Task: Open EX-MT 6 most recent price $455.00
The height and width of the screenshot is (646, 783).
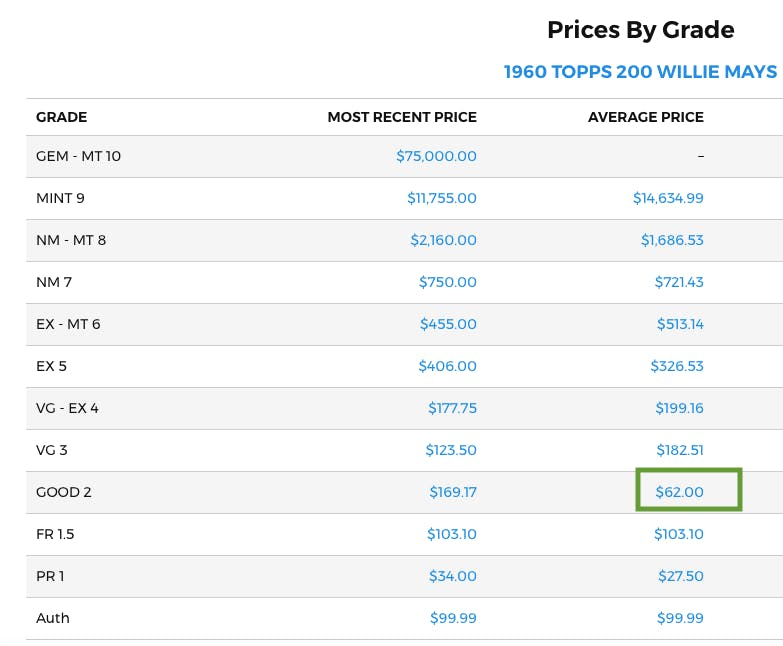Action: pos(447,324)
